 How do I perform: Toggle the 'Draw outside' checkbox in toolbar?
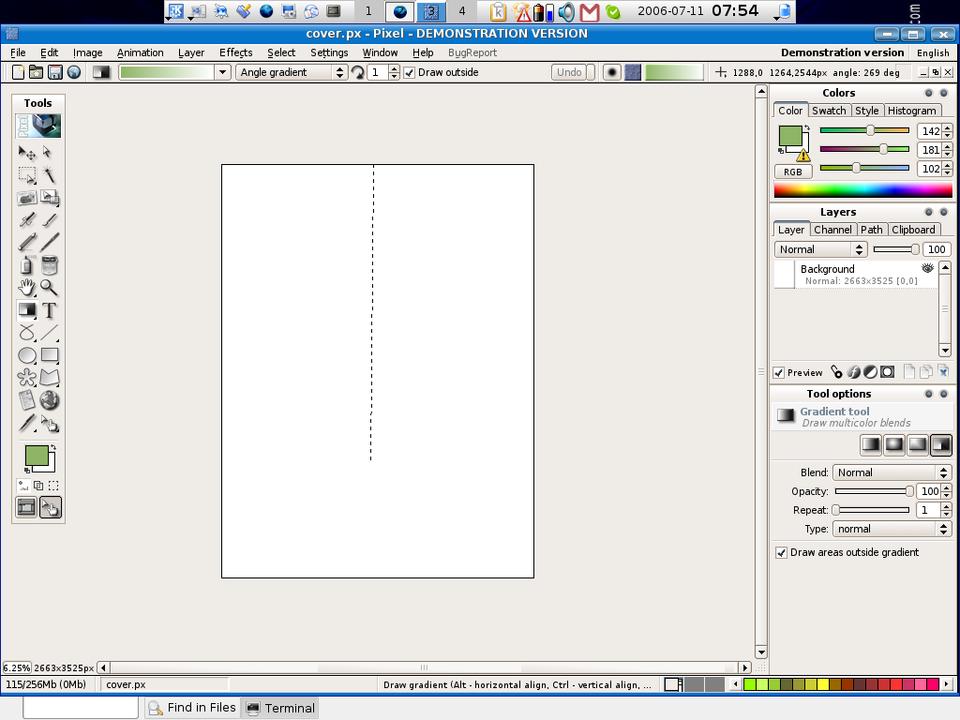tap(409, 72)
